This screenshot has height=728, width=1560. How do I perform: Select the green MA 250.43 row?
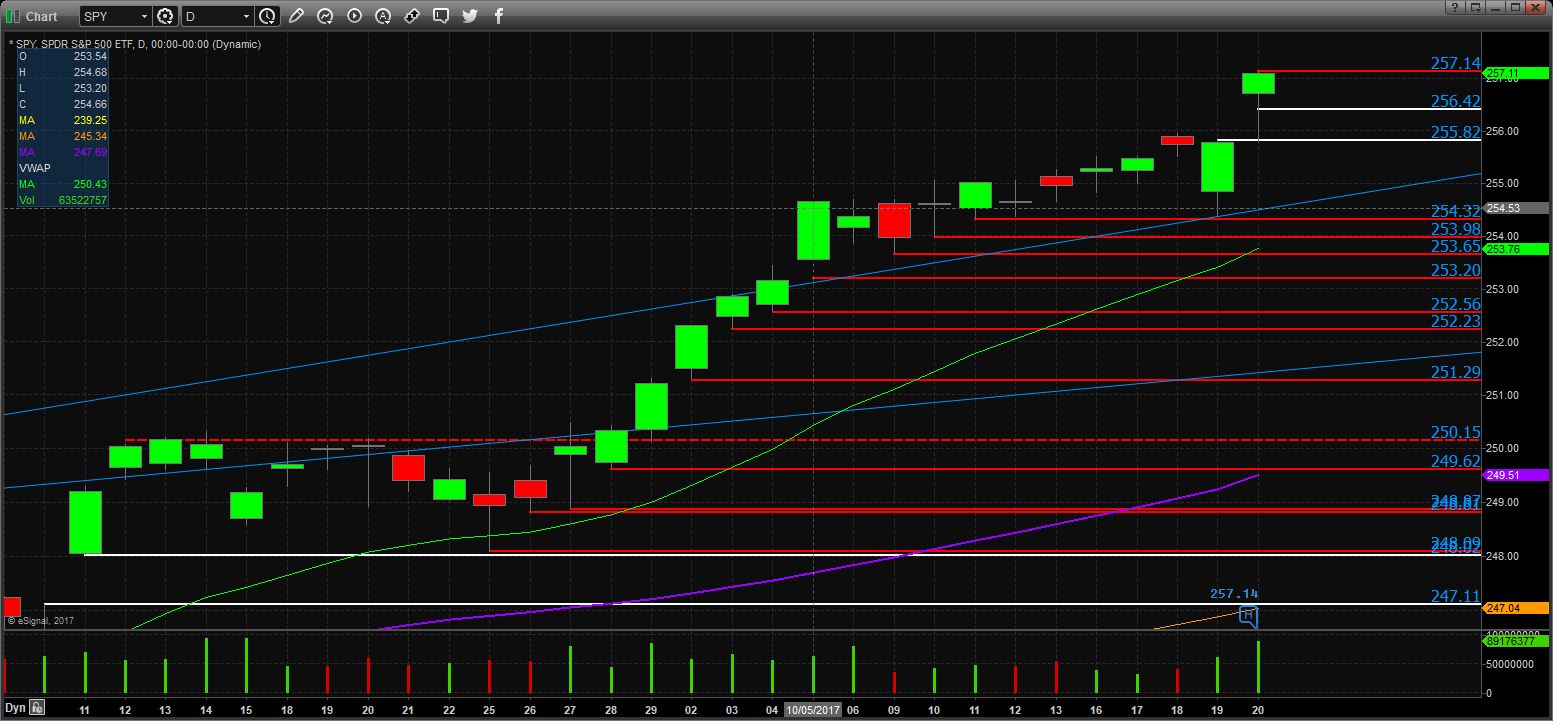[63, 184]
